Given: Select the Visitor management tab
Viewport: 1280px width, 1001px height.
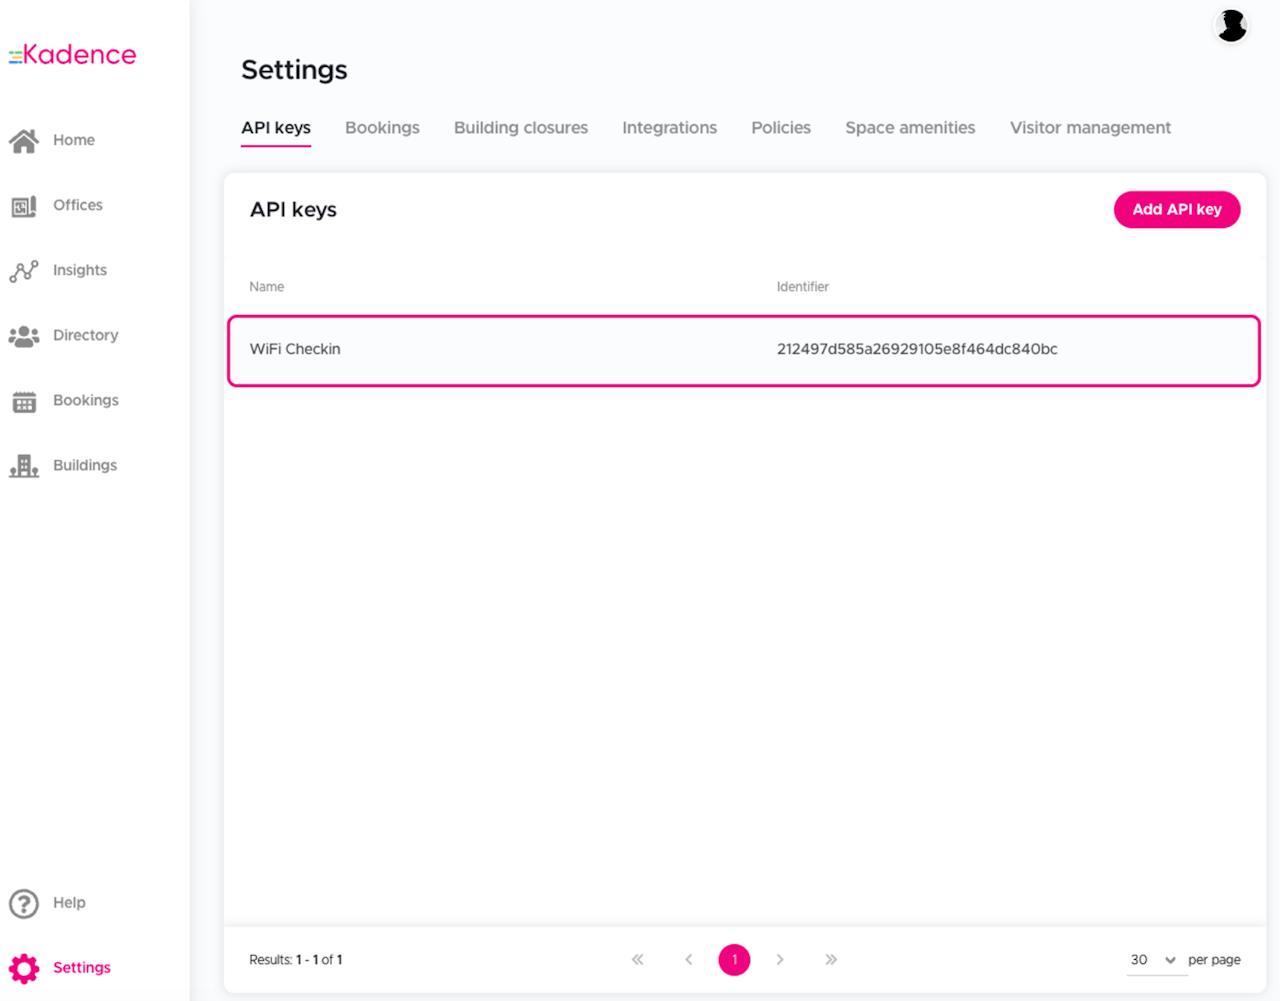Looking at the screenshot, I should pos(1089,128).
